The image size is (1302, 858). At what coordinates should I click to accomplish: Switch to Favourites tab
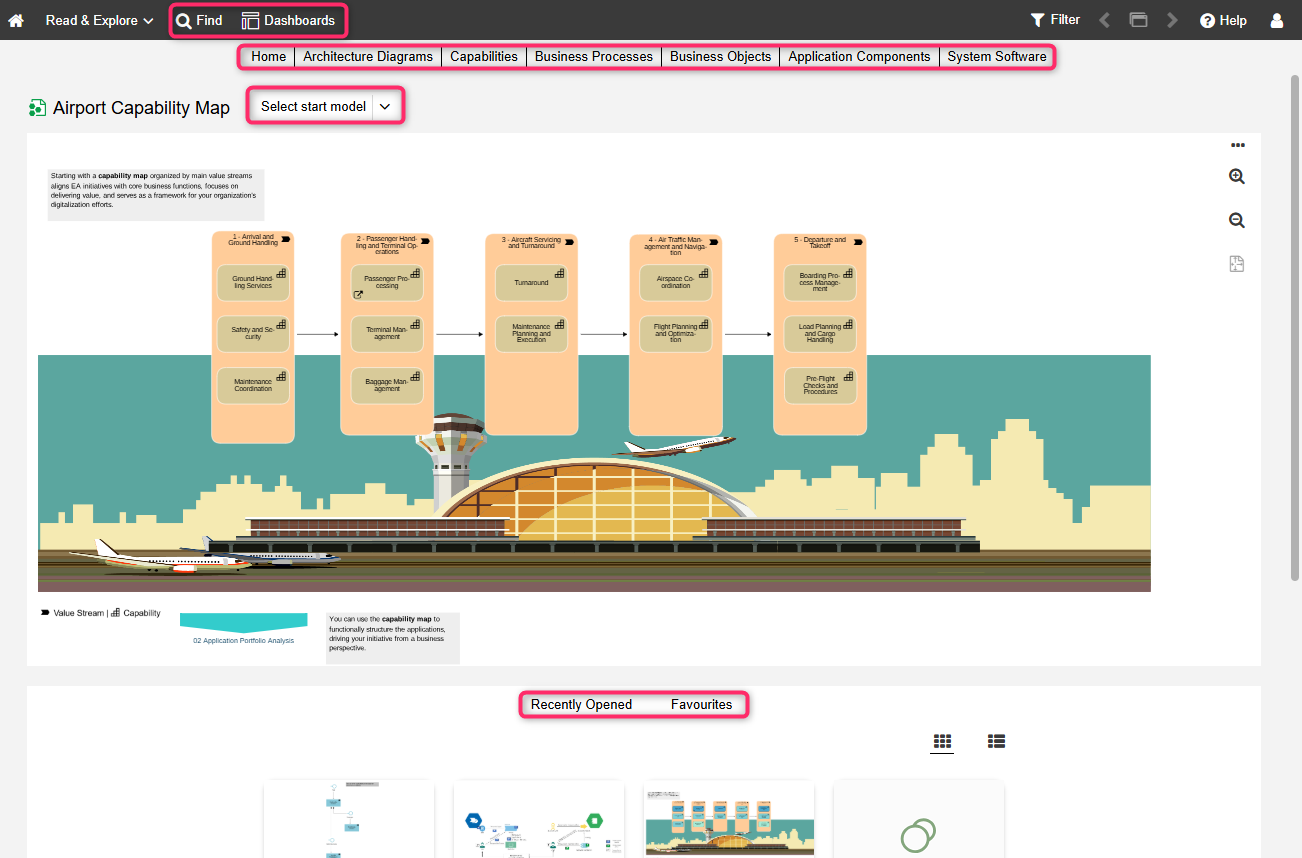click(x=701, y=705)
